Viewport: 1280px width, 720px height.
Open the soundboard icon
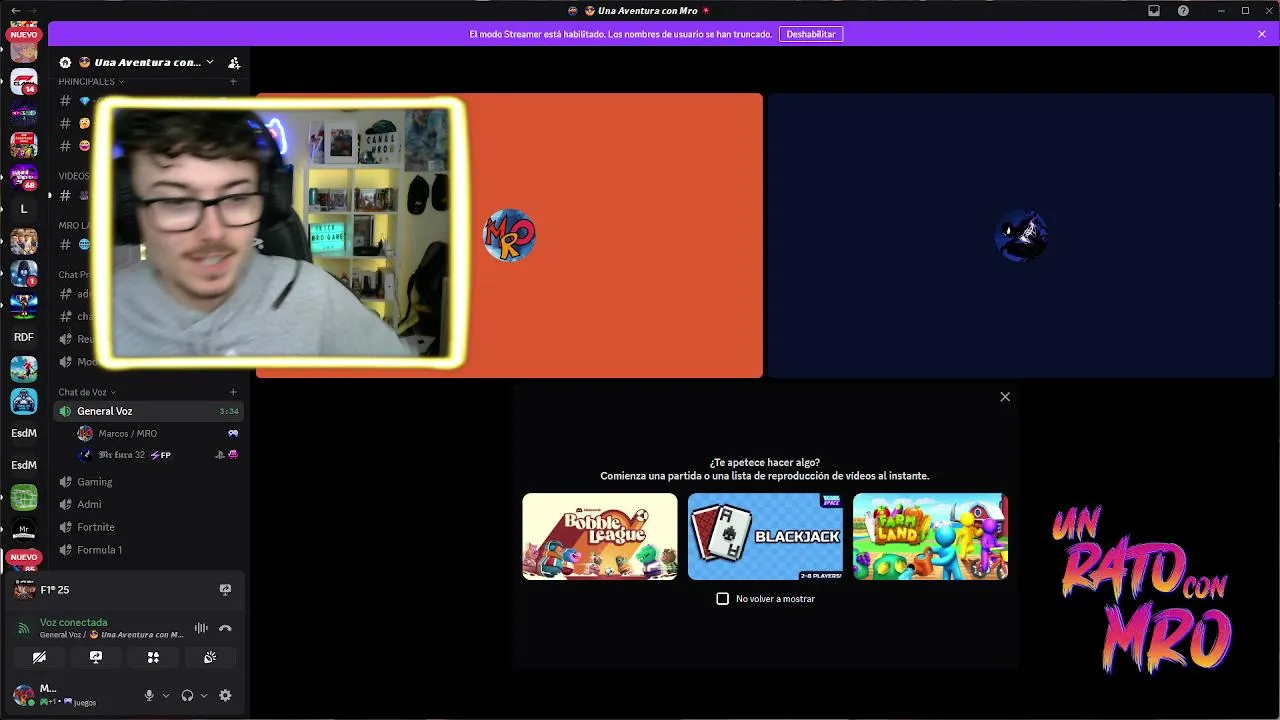[210, 657]
